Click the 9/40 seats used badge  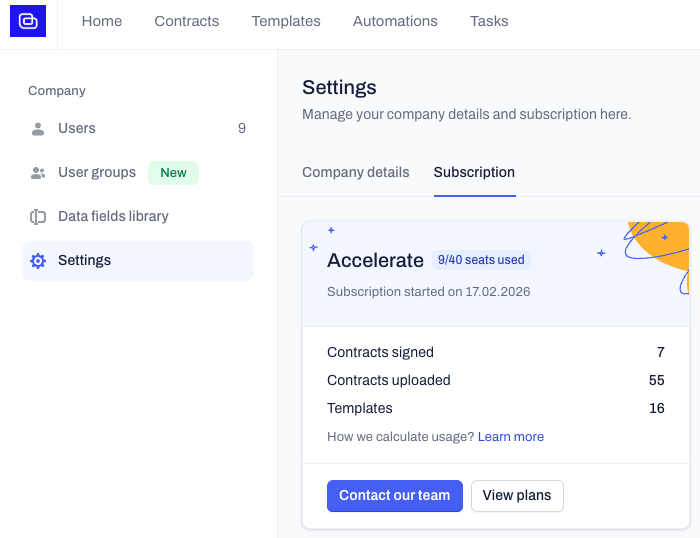pos(480,260)
